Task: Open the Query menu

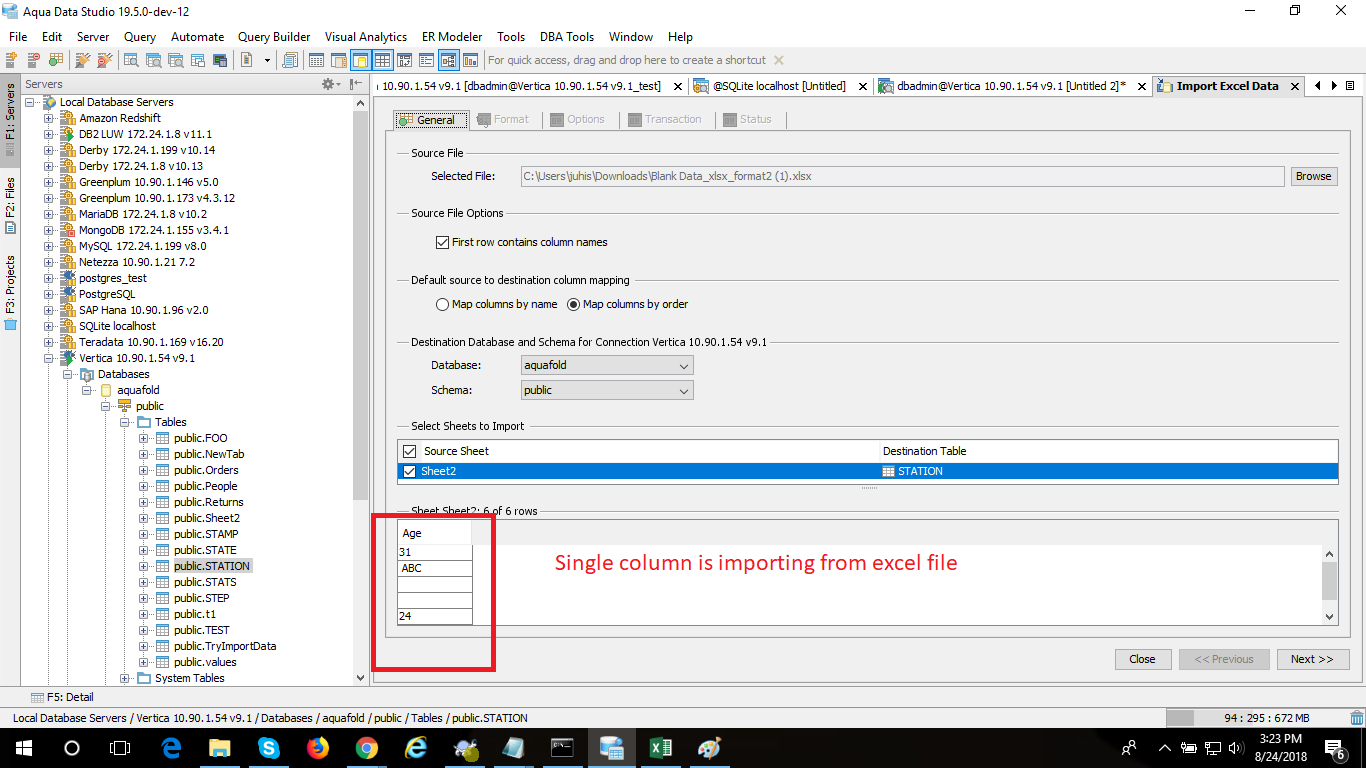Action: coord(140,37)
